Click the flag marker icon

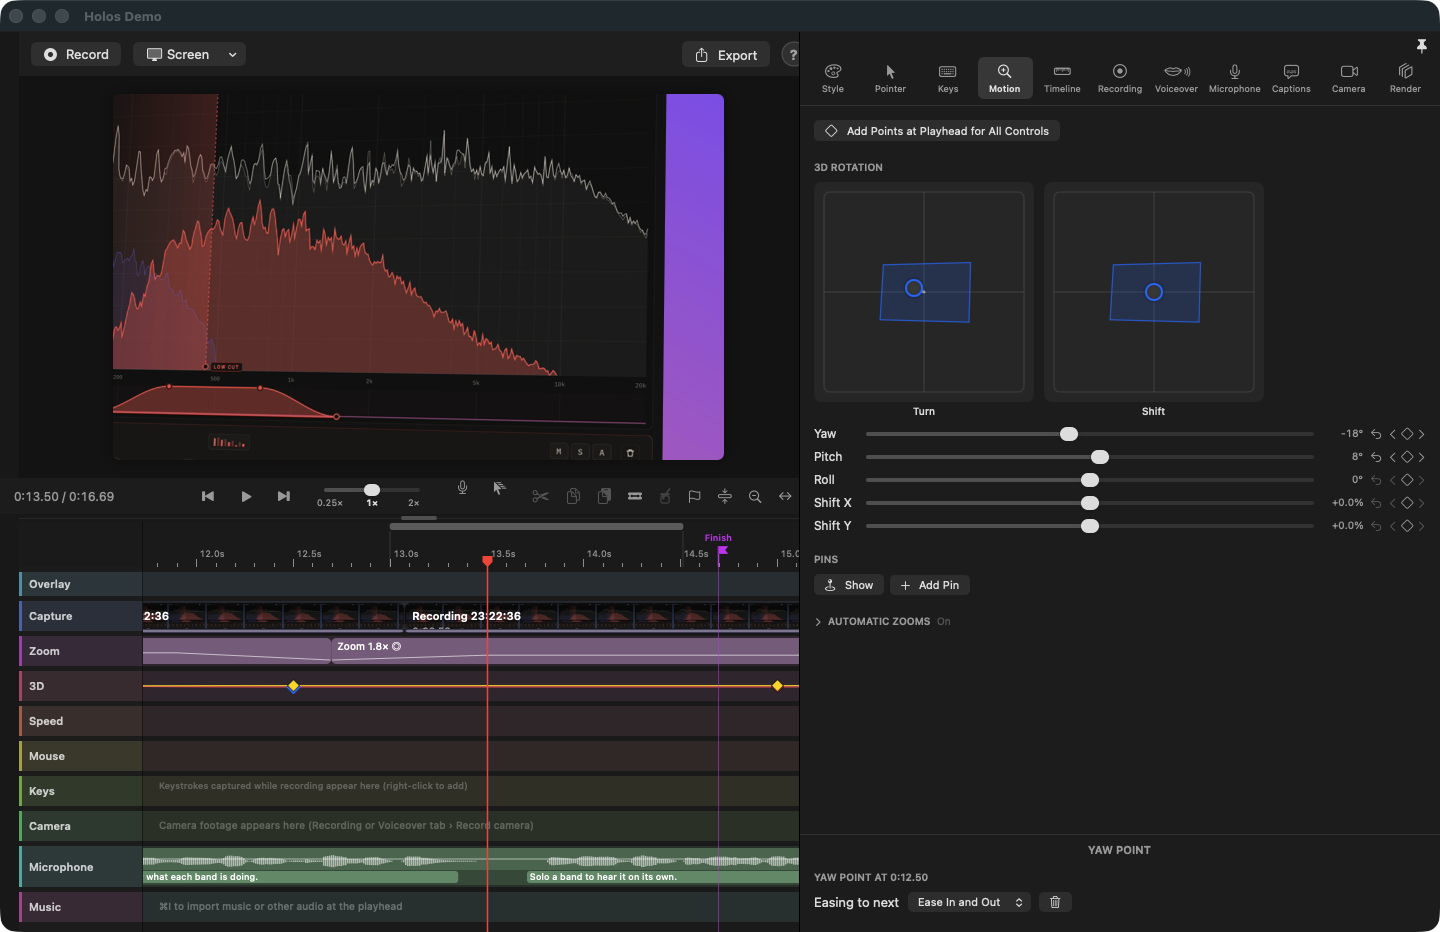pos(695,496)
